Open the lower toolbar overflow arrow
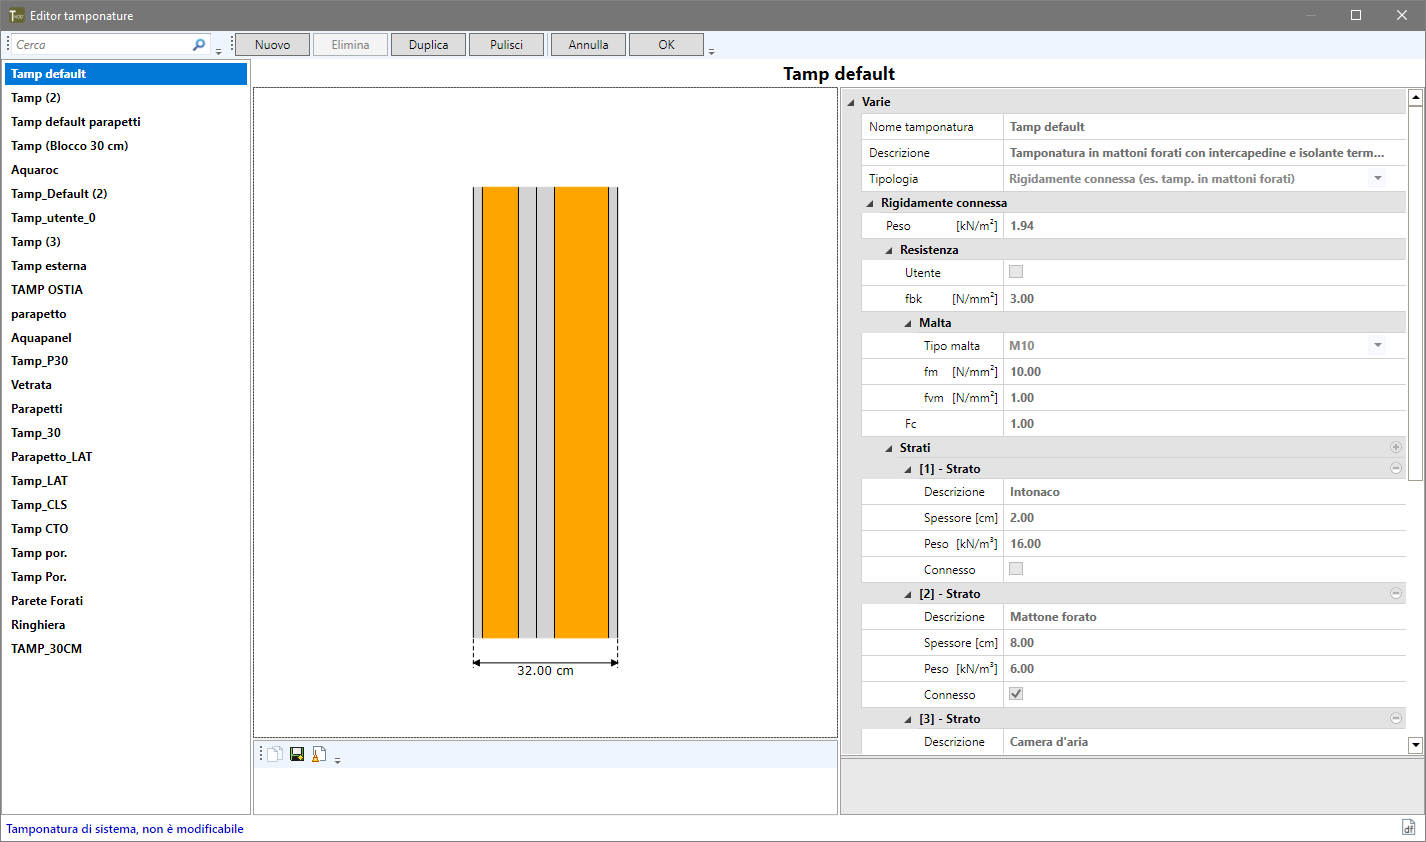Screen dimensions: 1426x842 338,760
